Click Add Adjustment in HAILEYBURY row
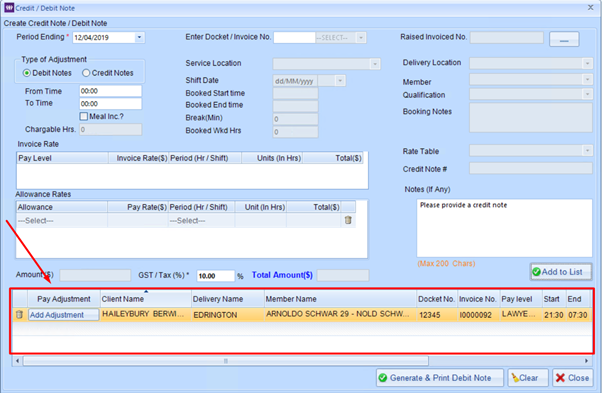Image resolution: width=602 pixels, height=393 pixels. pos(63,315)
